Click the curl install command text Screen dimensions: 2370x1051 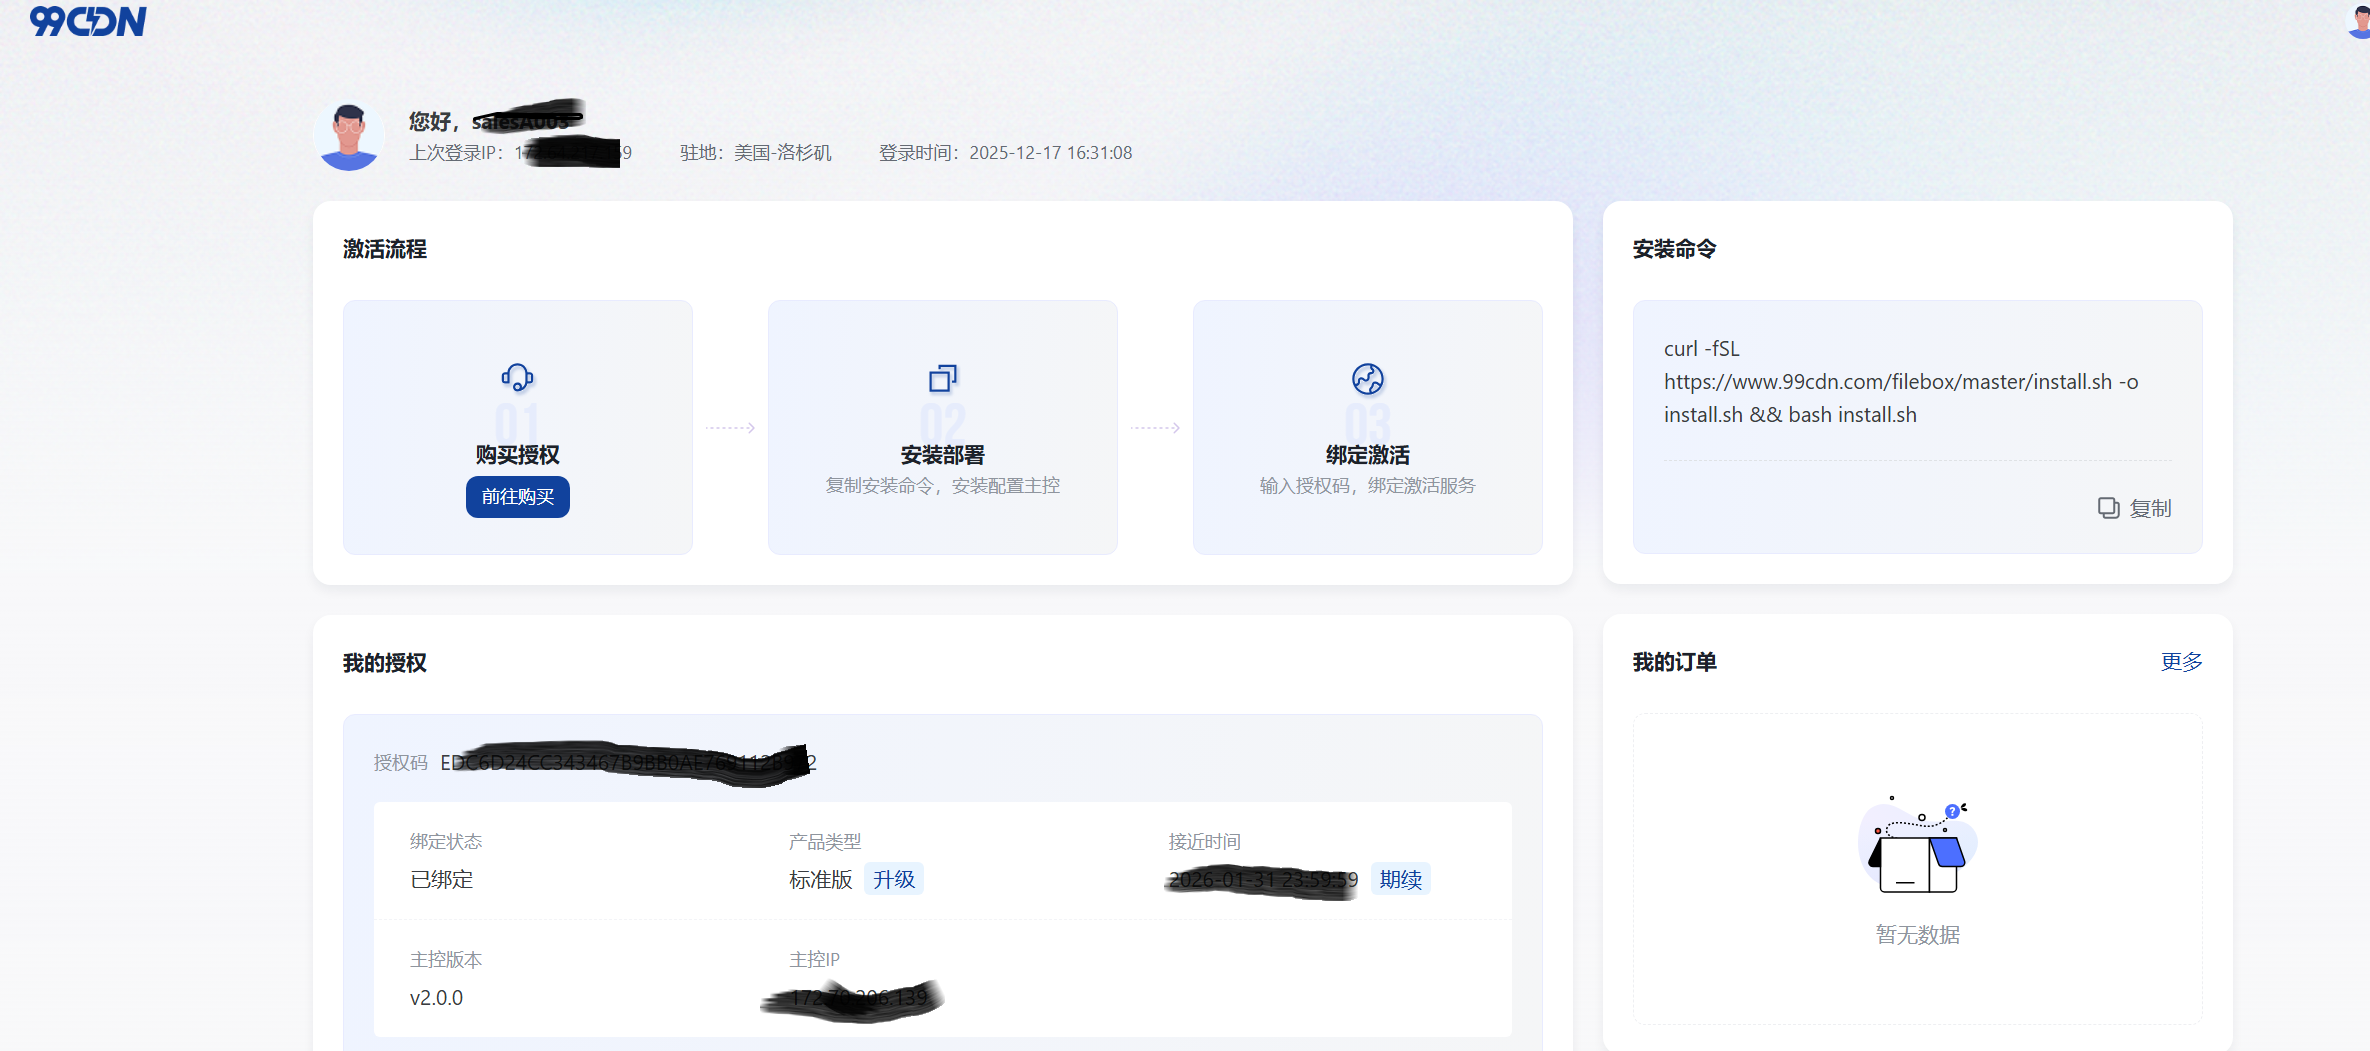1900,382
